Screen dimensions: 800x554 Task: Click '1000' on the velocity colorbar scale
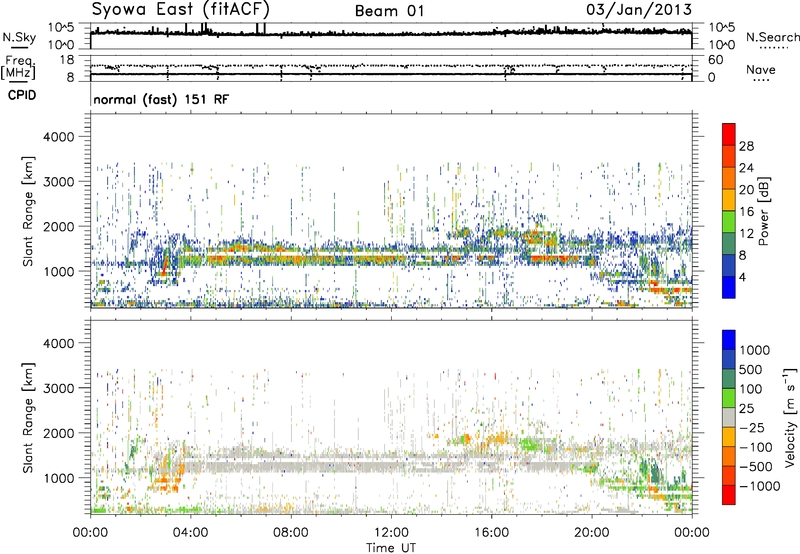pos(754,350)
